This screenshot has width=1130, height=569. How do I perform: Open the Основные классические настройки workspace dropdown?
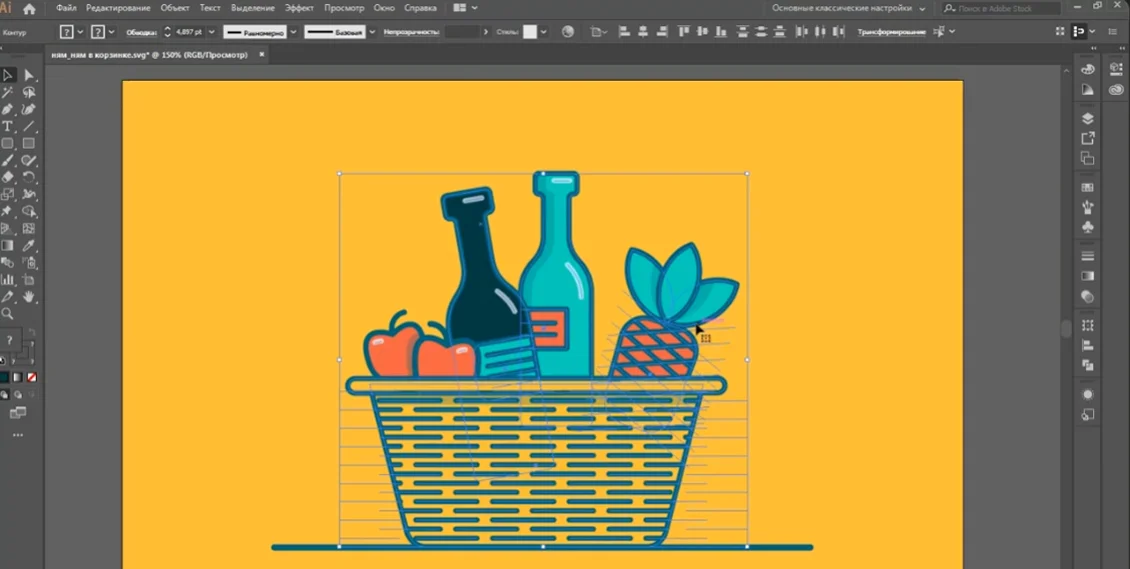(849, 9)
